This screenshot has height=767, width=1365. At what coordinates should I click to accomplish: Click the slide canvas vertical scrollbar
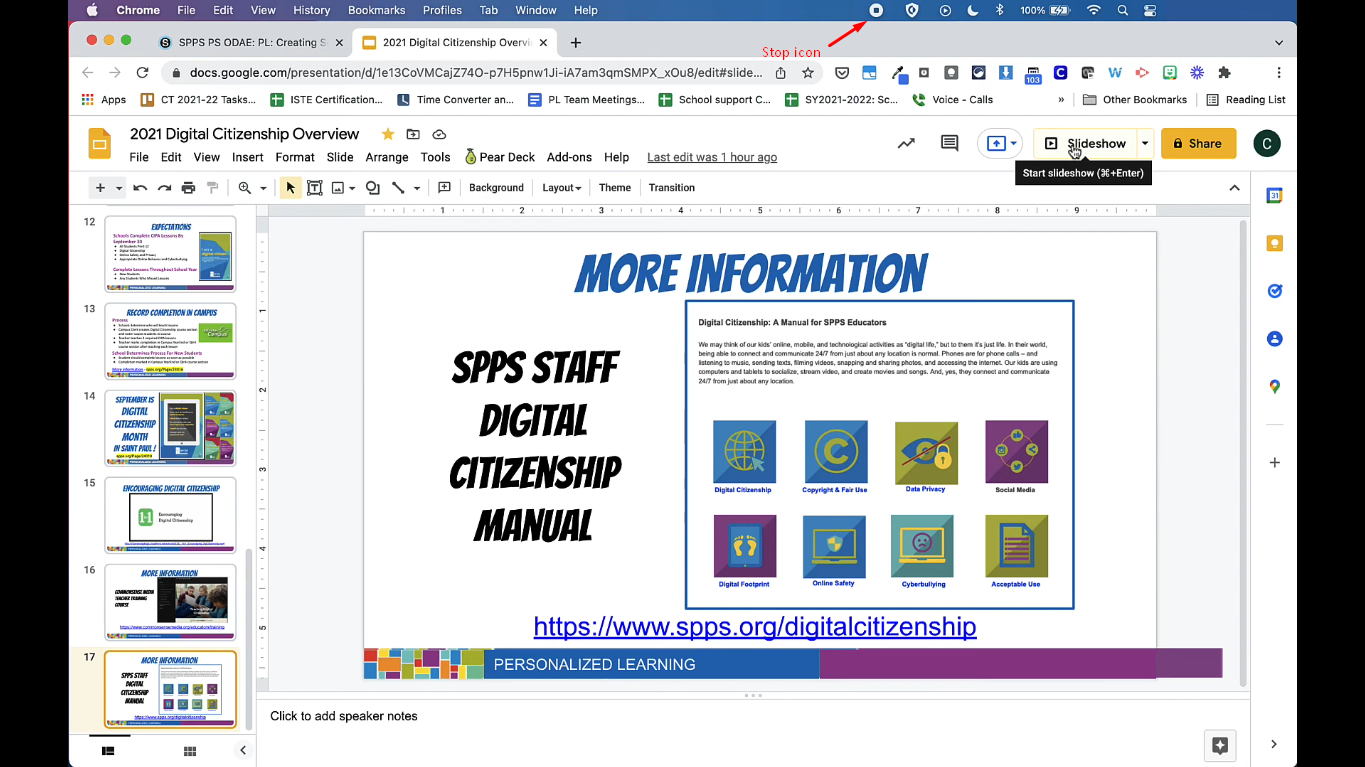click(x=1243, y=452)
